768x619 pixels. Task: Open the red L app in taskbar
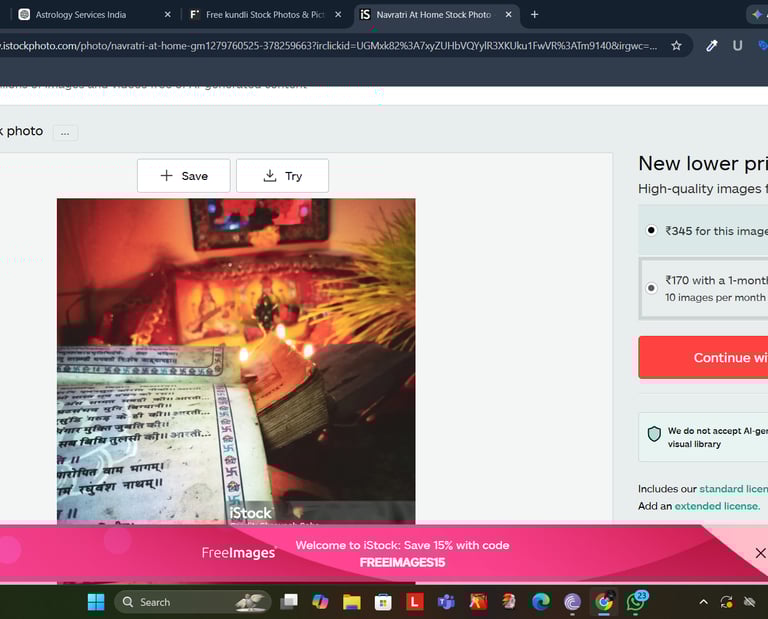(x=414, y=602)
